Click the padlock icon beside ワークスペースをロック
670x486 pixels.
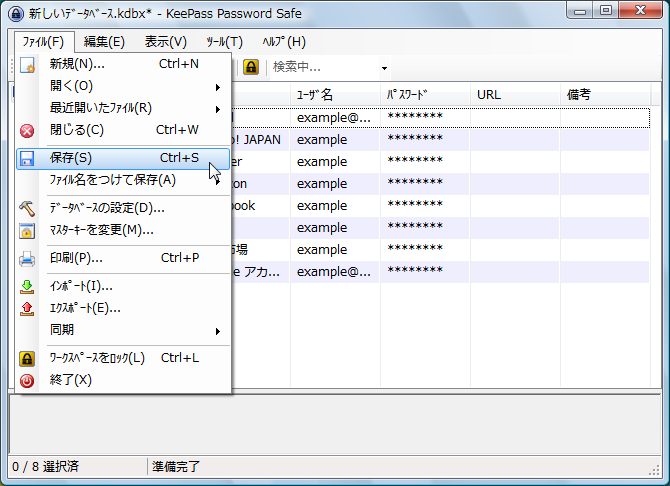[27, 359]
